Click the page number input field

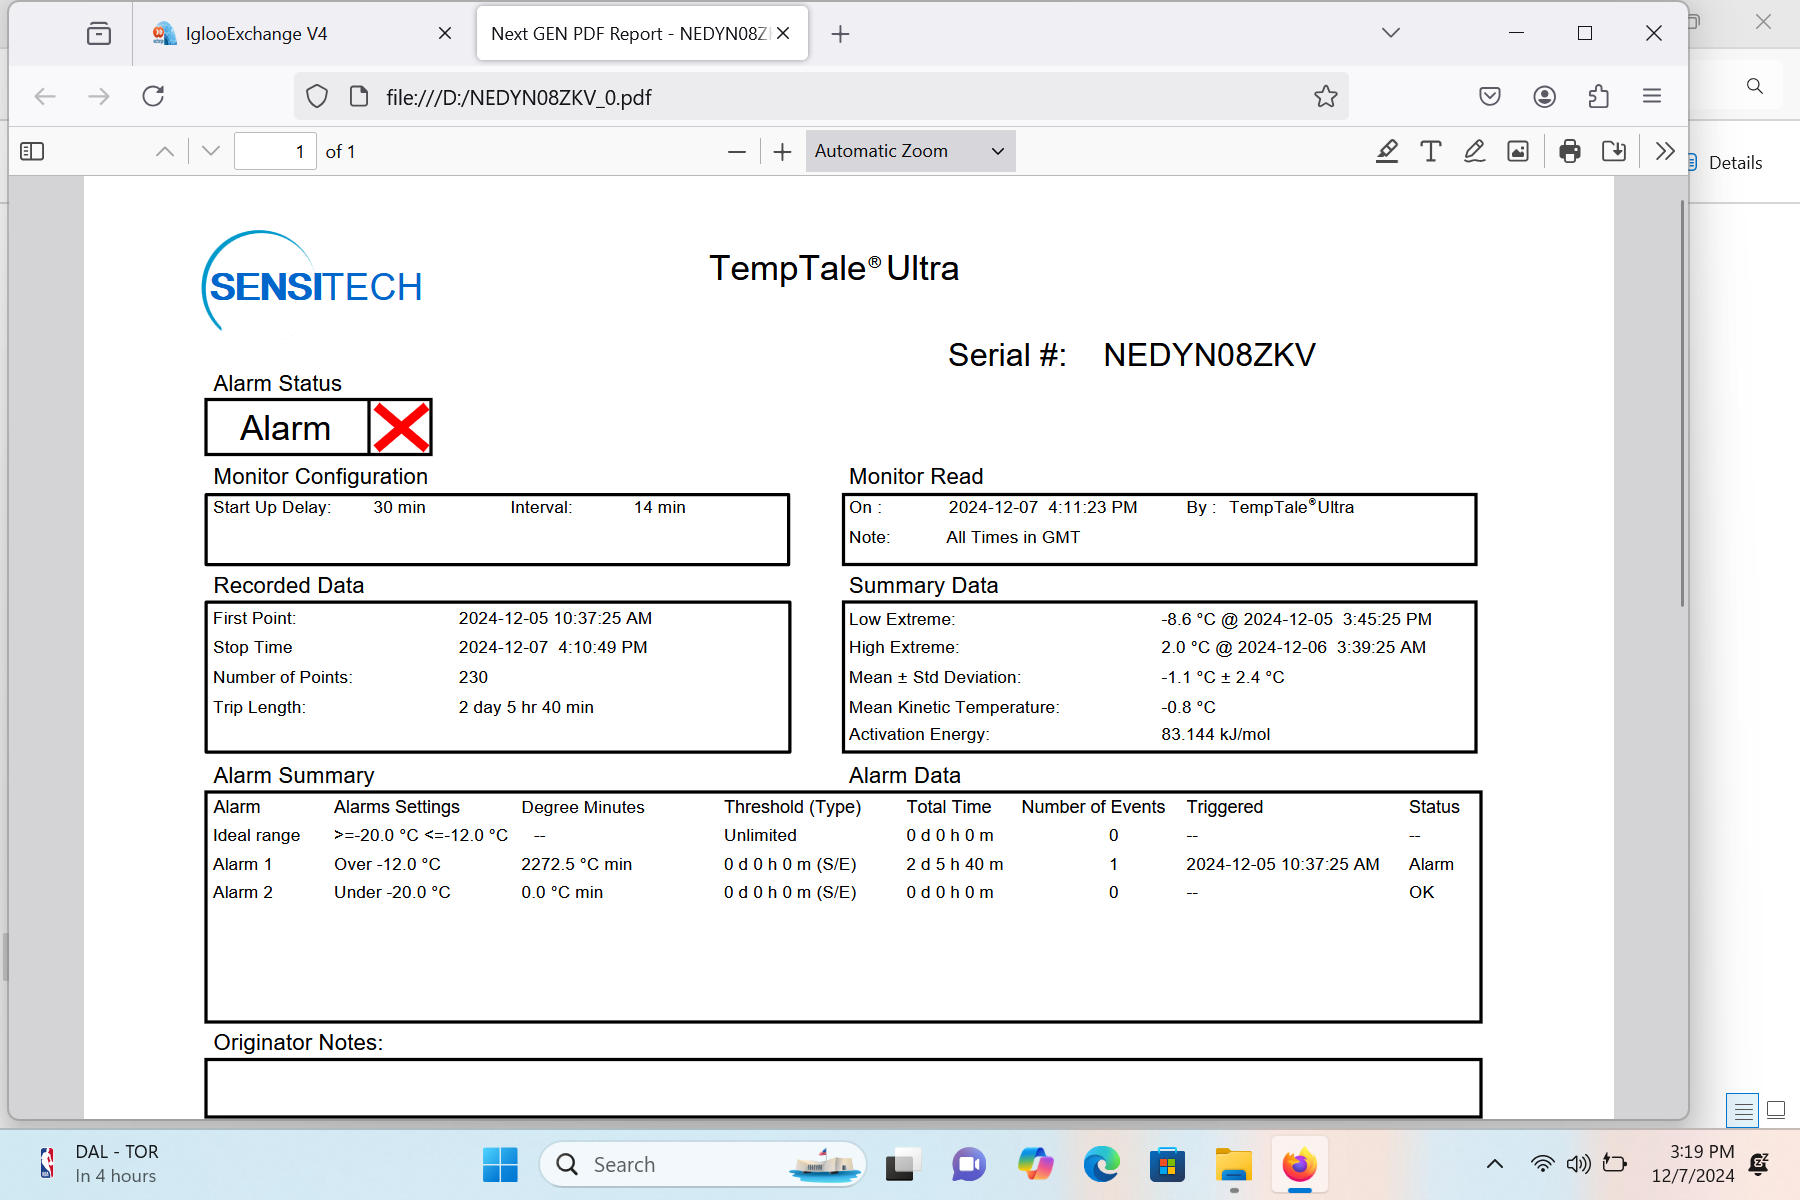(275, 151)
